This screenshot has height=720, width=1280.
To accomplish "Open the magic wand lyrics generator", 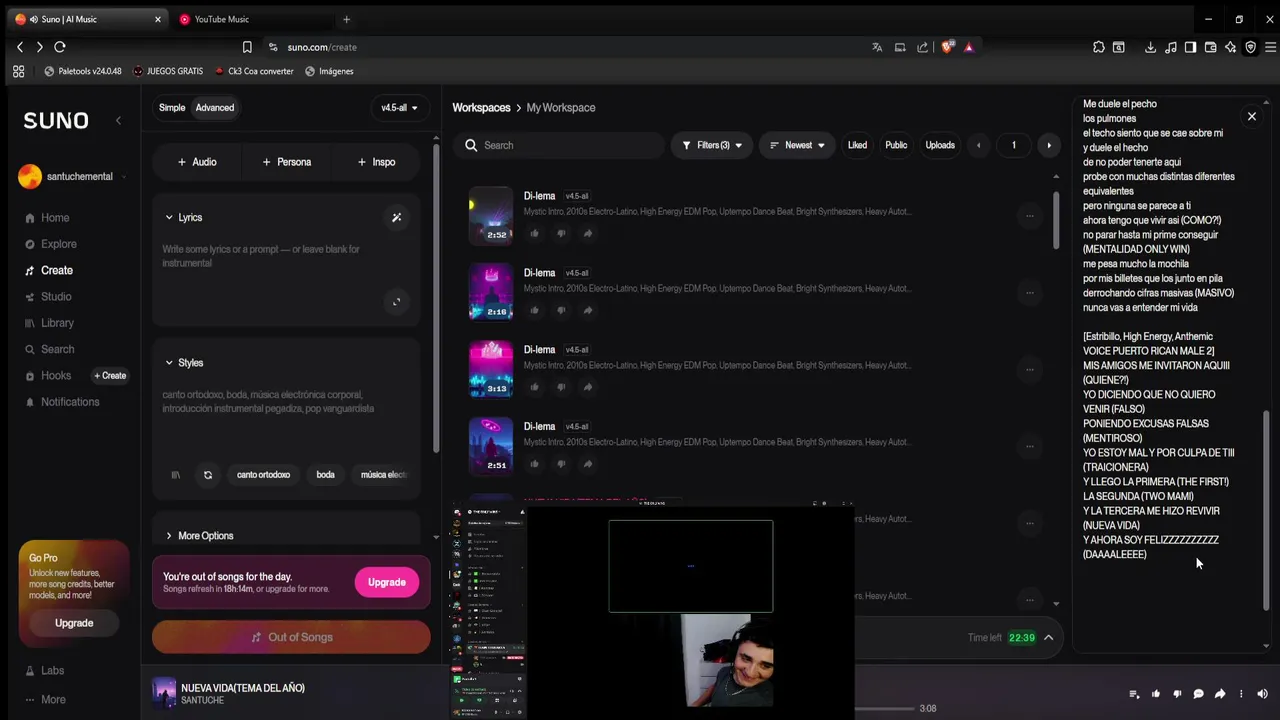I will pos(396,217).
